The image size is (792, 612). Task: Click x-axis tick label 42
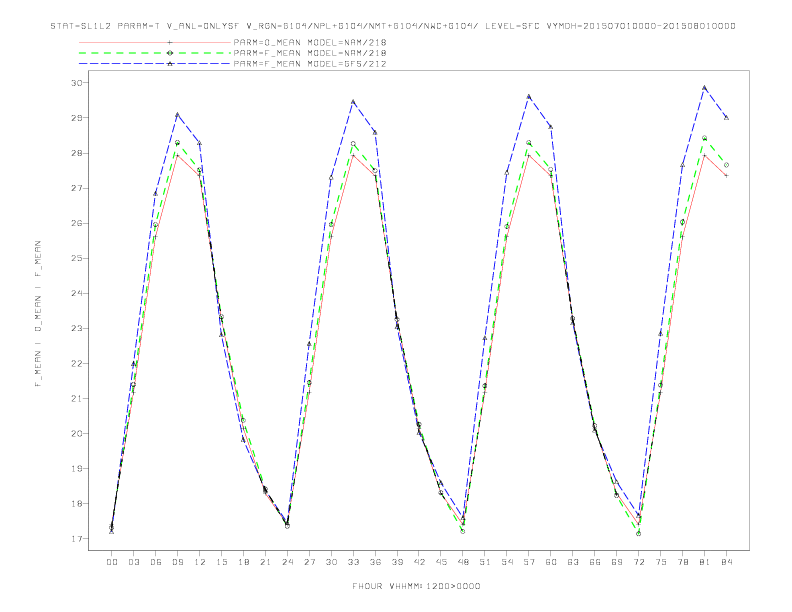click(419, 562)
